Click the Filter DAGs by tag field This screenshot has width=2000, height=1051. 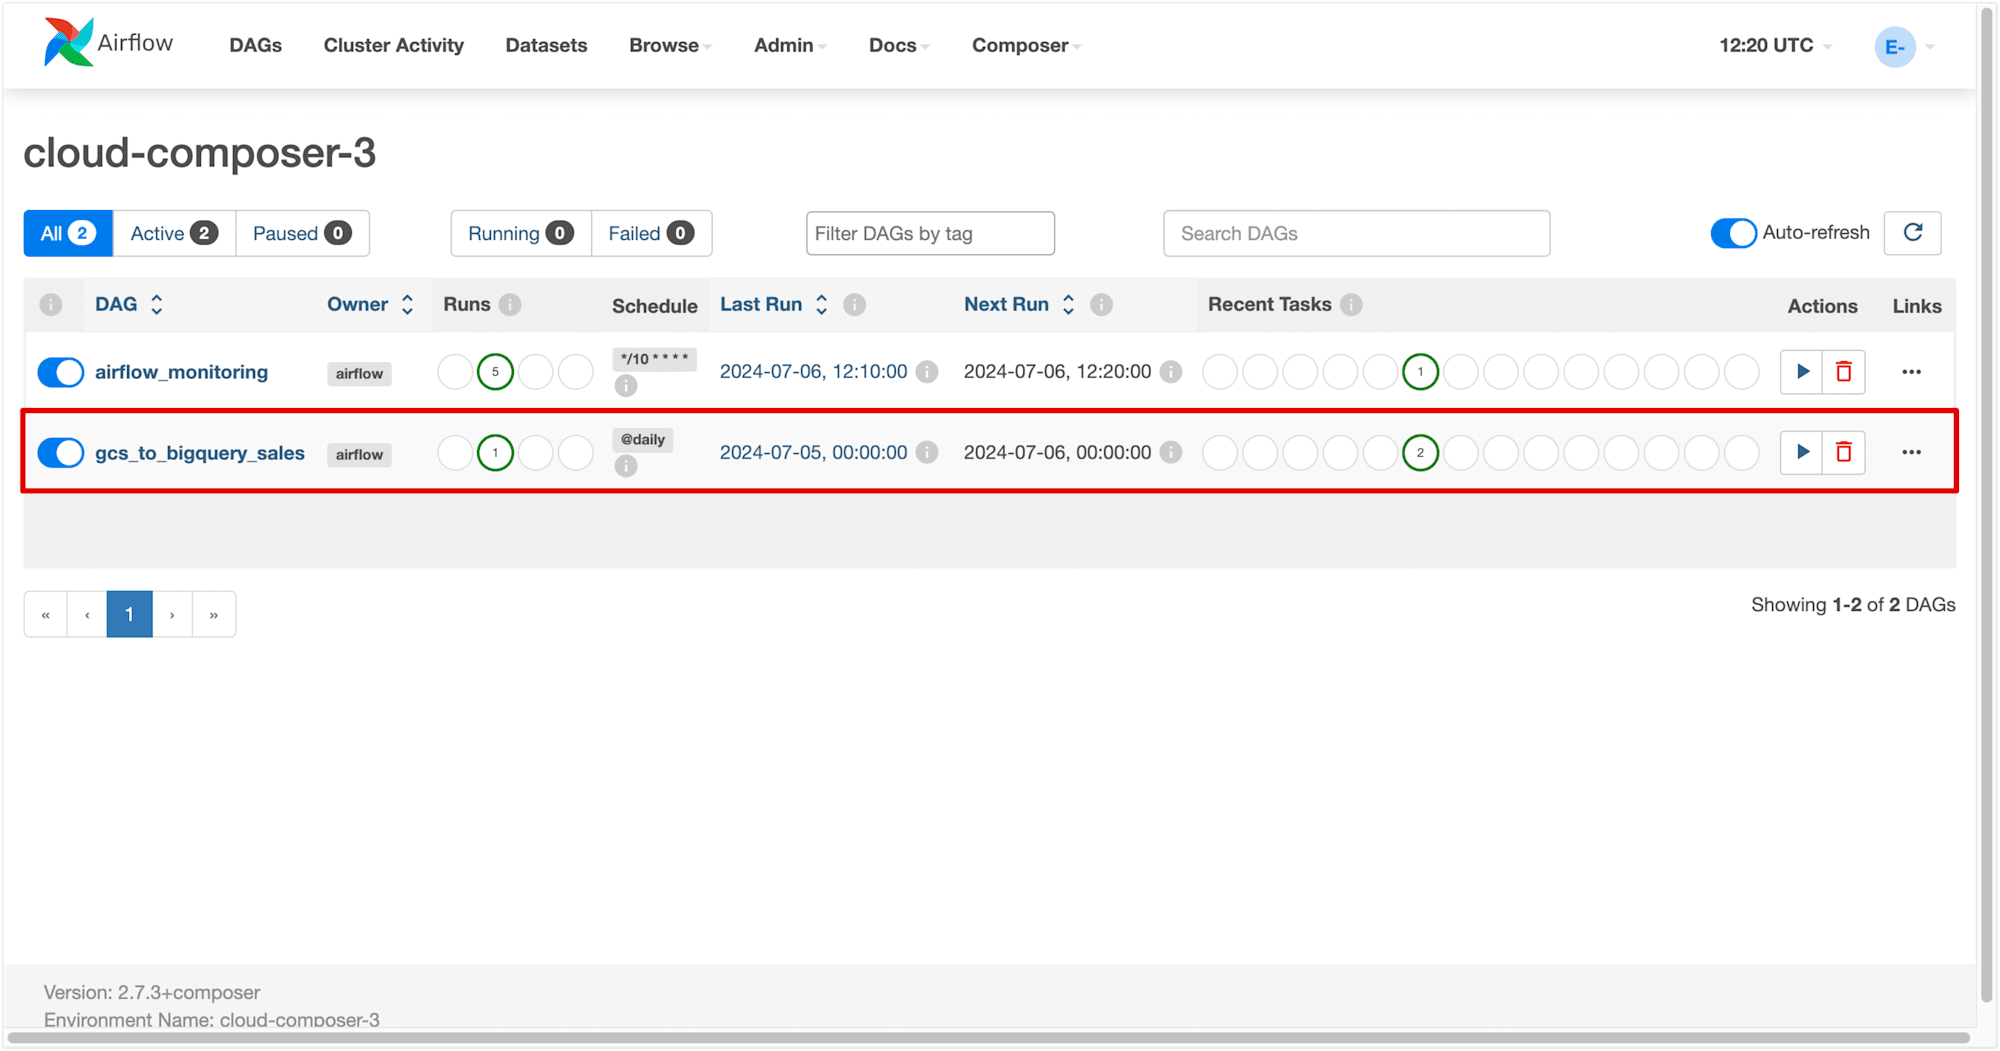click(930, 233)
